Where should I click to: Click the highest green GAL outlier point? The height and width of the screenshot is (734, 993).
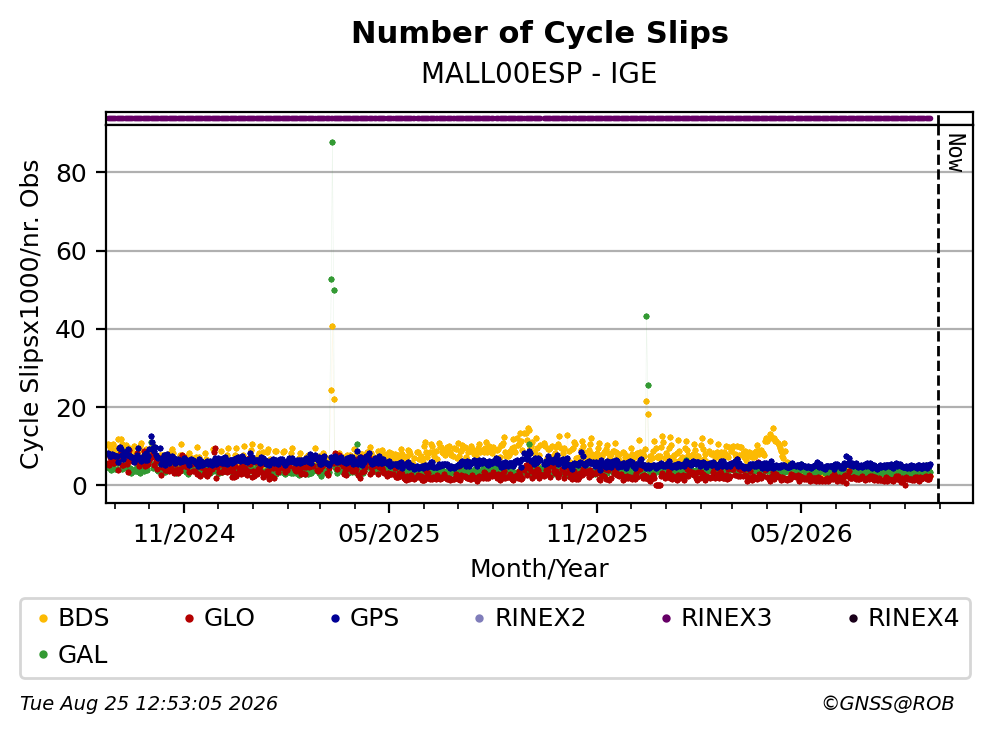click(332, 142)
